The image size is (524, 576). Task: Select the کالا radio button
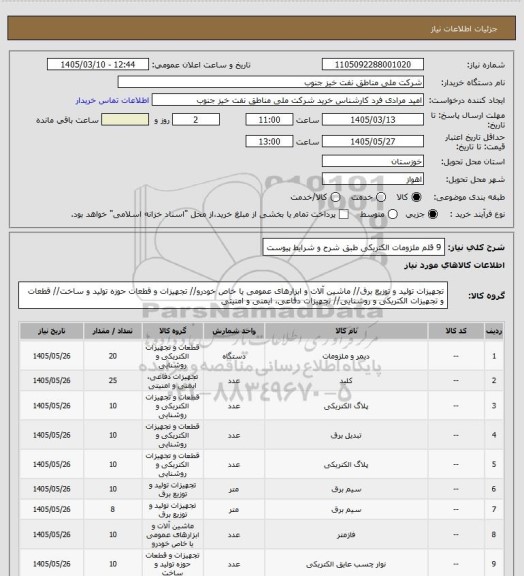(x=416, y=197)
